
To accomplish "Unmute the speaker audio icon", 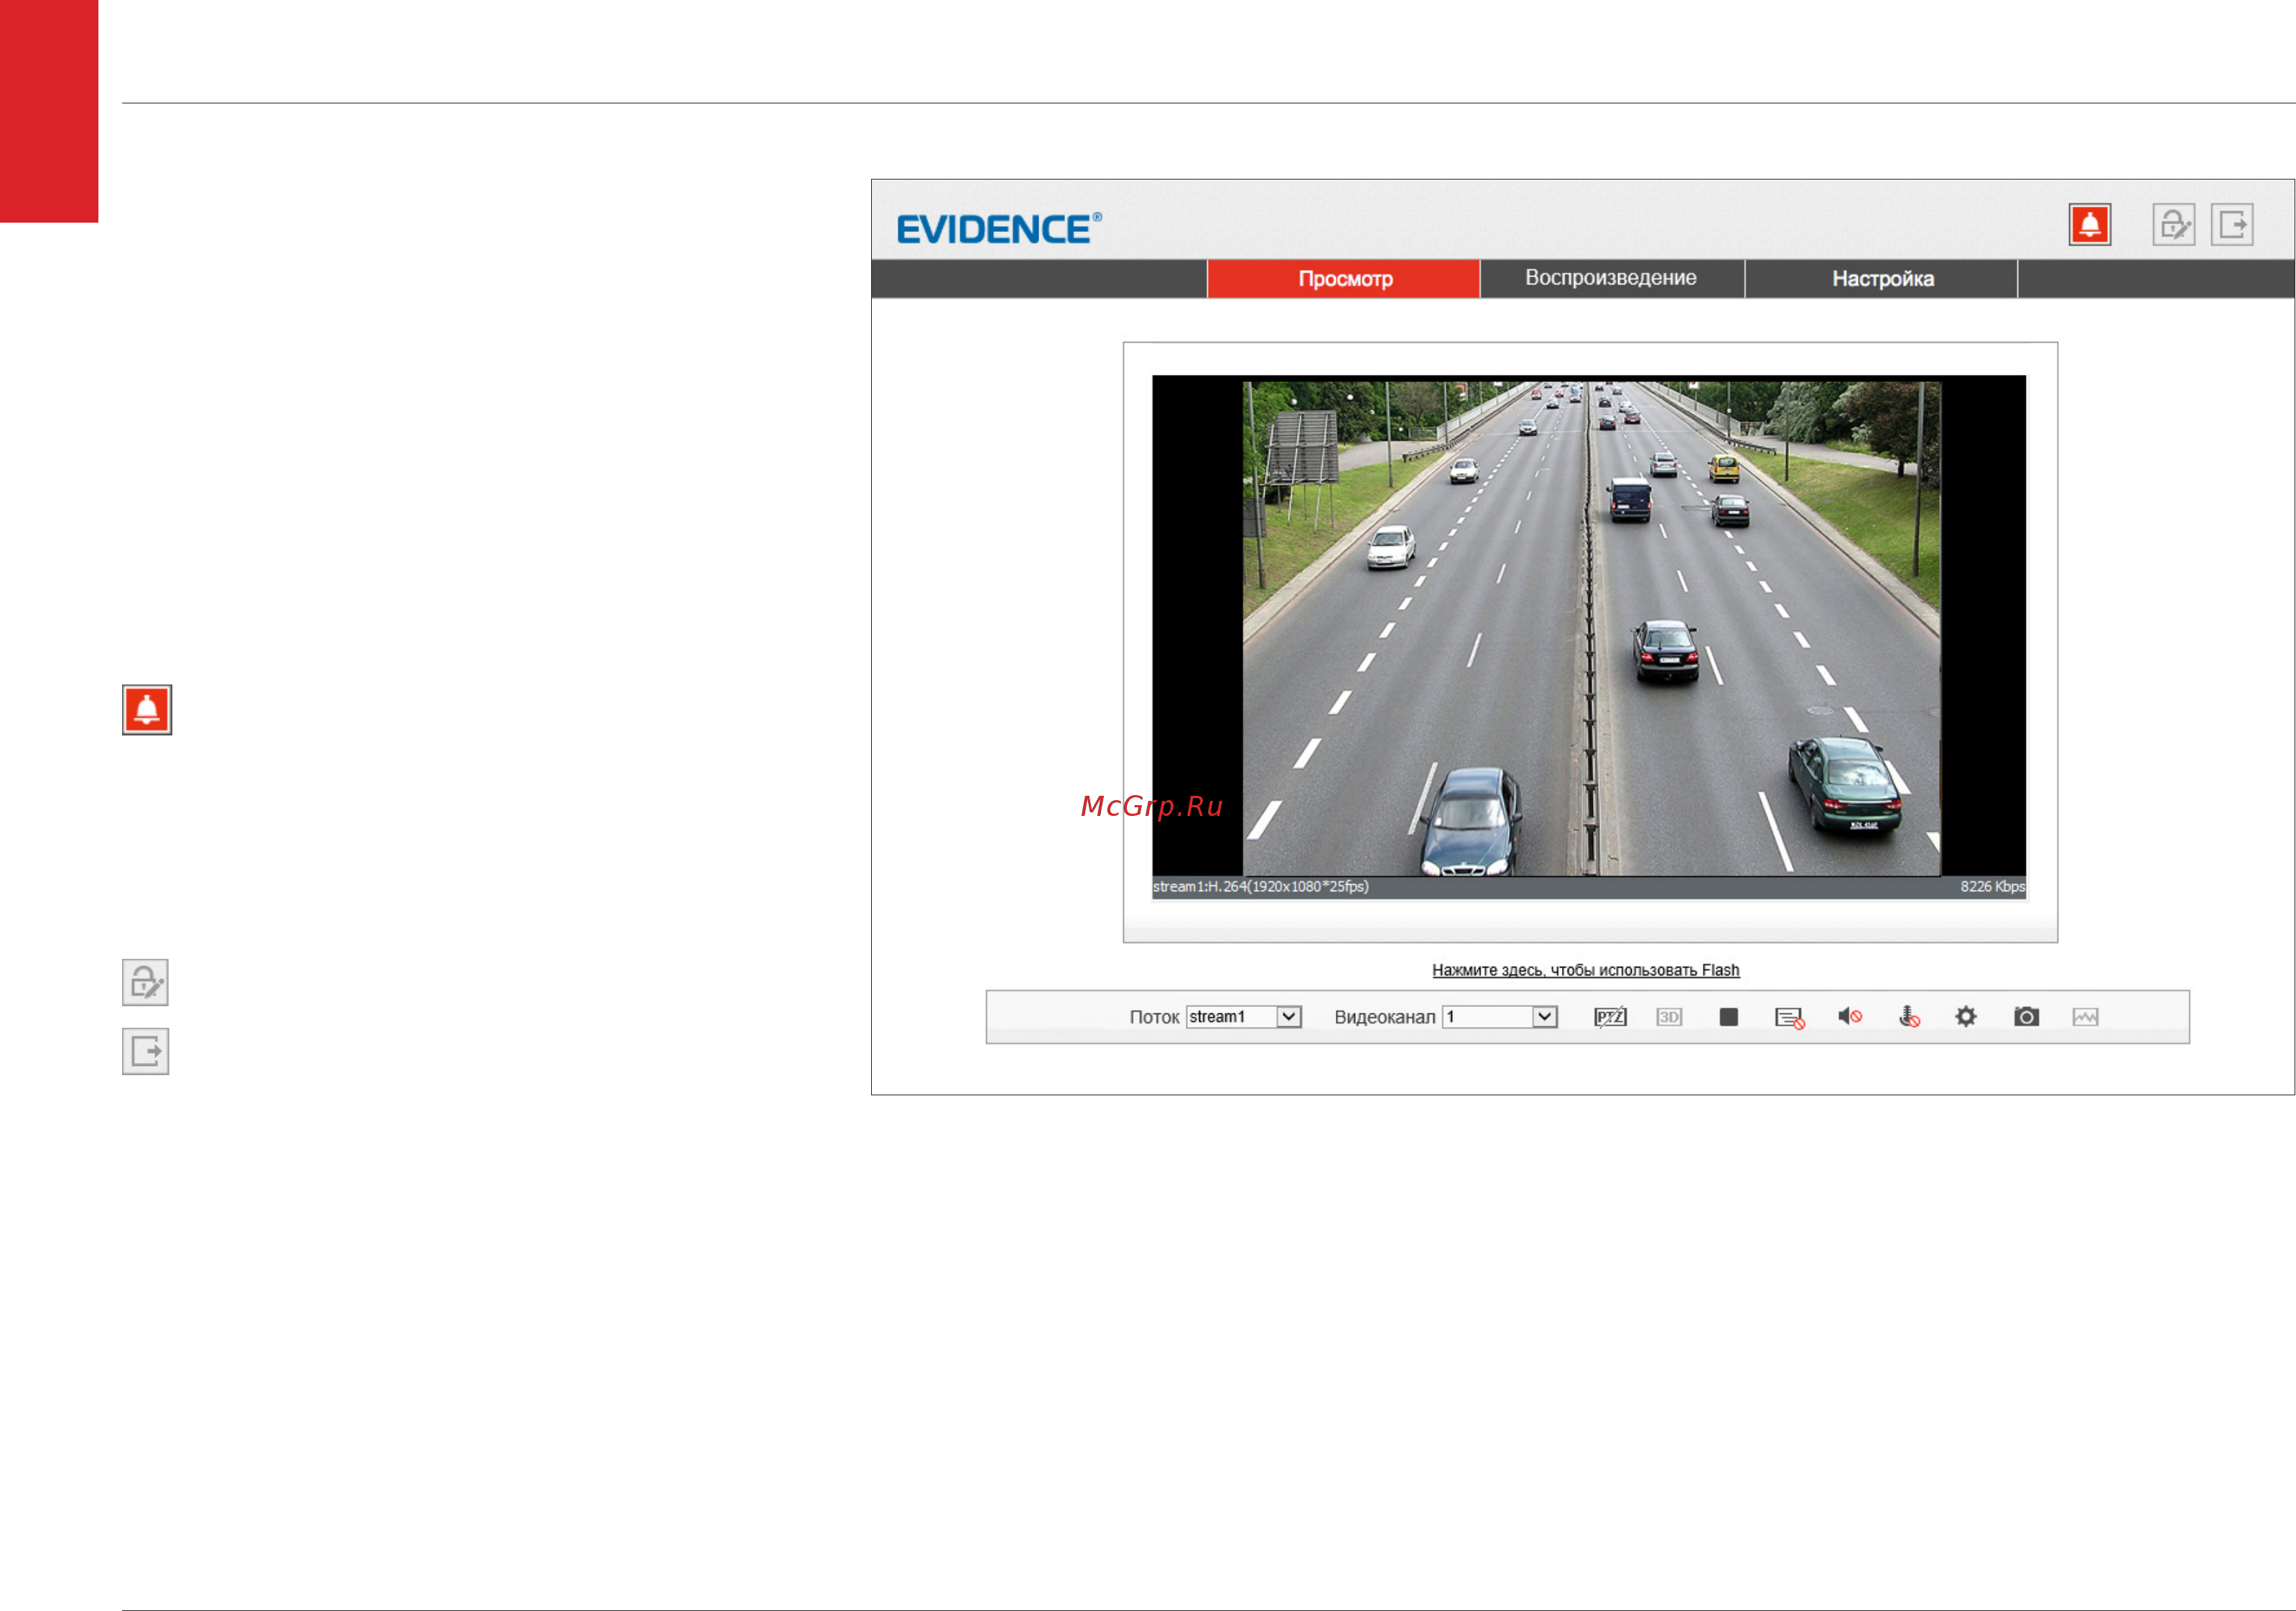I will tap(1849, 1016).
